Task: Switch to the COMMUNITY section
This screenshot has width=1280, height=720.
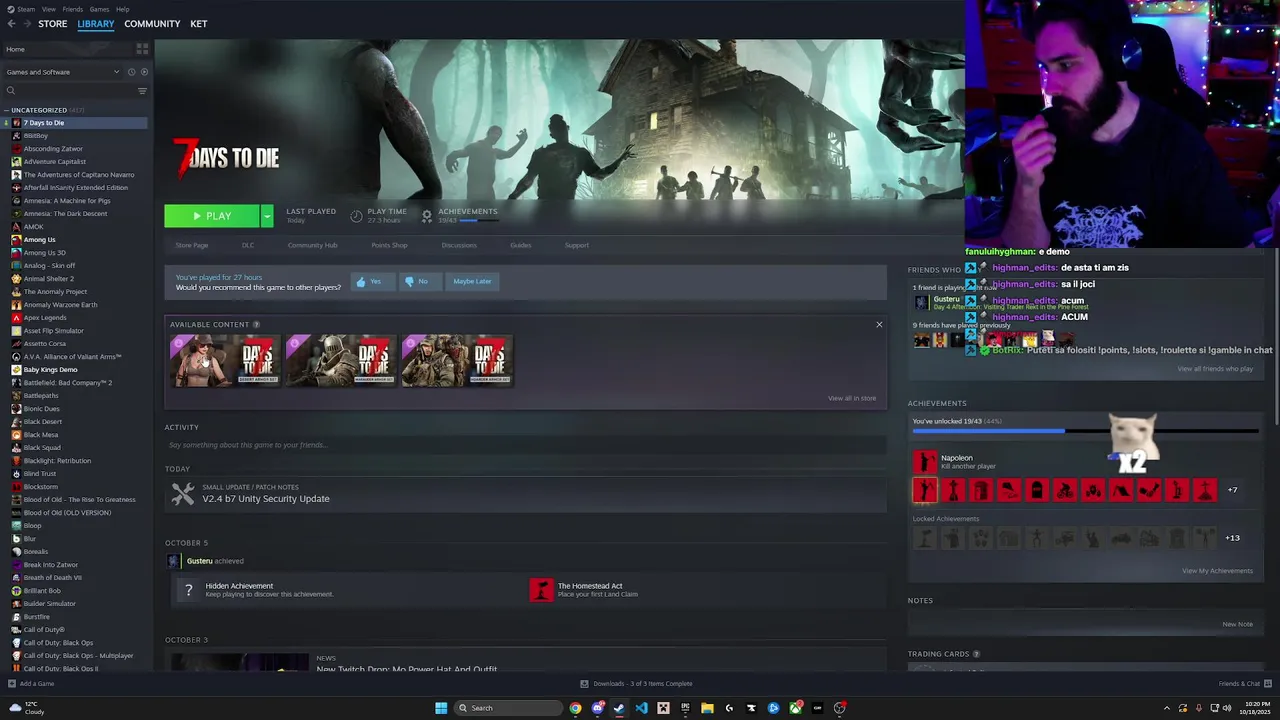Action: [x=152, y=24]
